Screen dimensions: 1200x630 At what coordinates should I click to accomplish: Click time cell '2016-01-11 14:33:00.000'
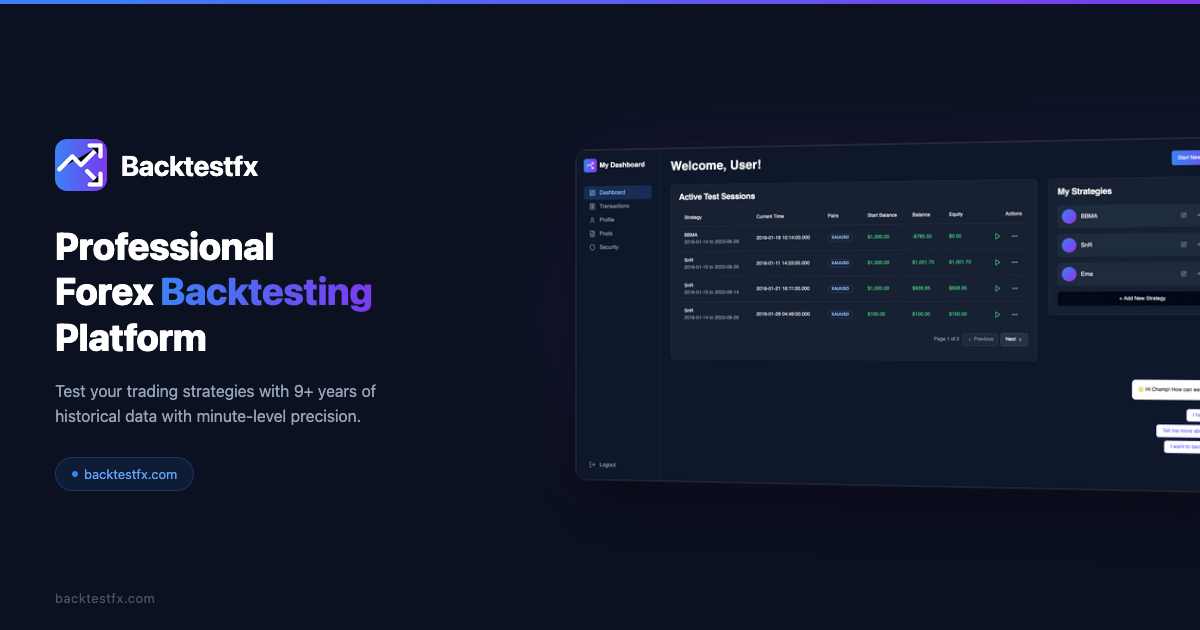tap(783, 263)
